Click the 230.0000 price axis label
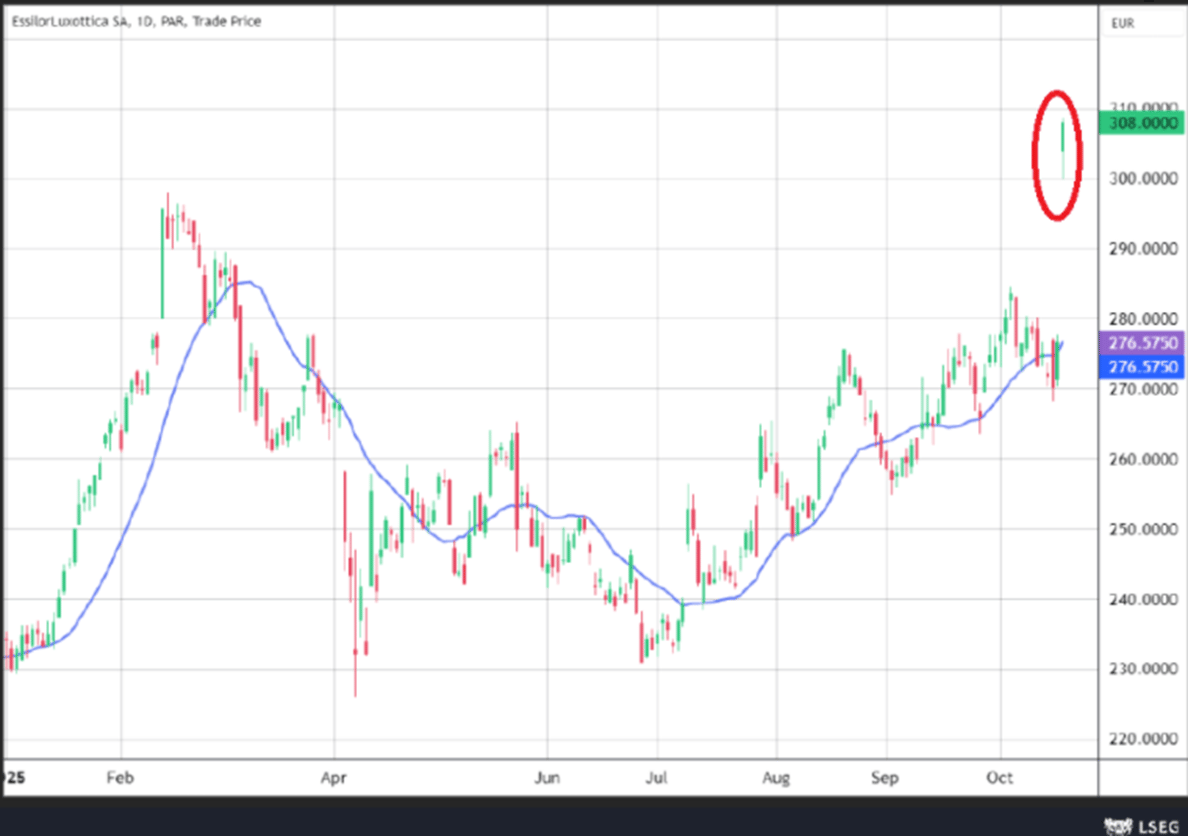This screenshot has width=1188, height=836. pos(1143,669)
